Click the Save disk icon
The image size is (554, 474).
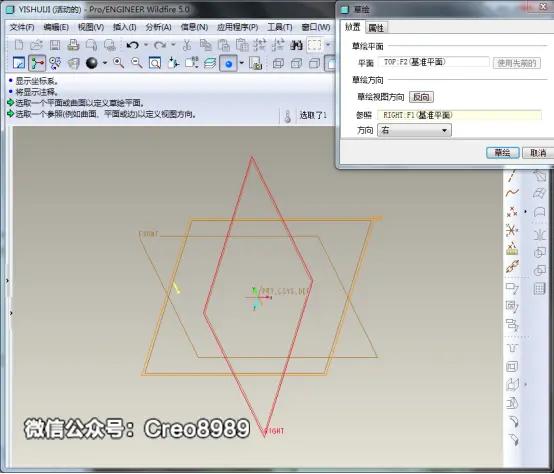[x=55, y=45]
